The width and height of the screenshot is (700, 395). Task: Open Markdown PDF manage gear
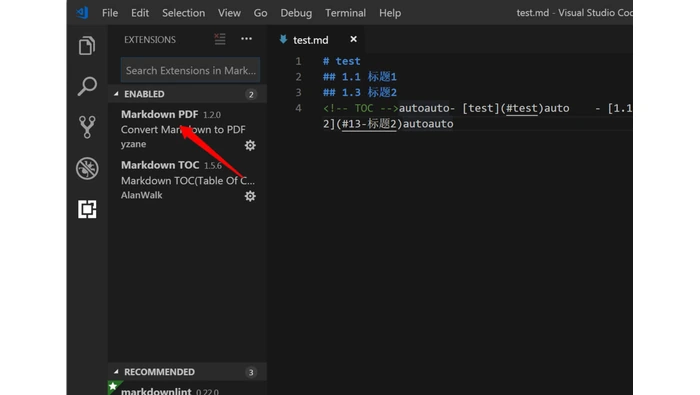tap(250, 145)
